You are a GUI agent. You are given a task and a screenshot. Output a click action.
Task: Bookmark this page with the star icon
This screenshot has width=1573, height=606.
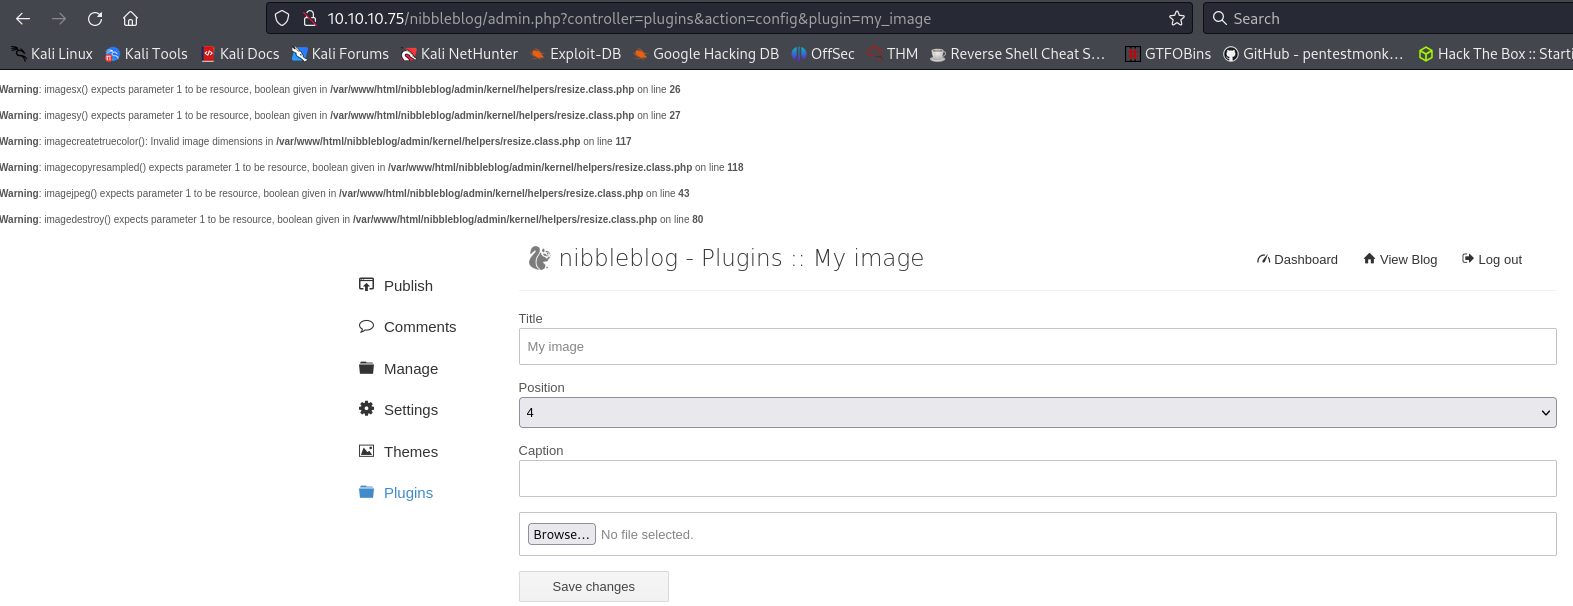point(1177,18)
